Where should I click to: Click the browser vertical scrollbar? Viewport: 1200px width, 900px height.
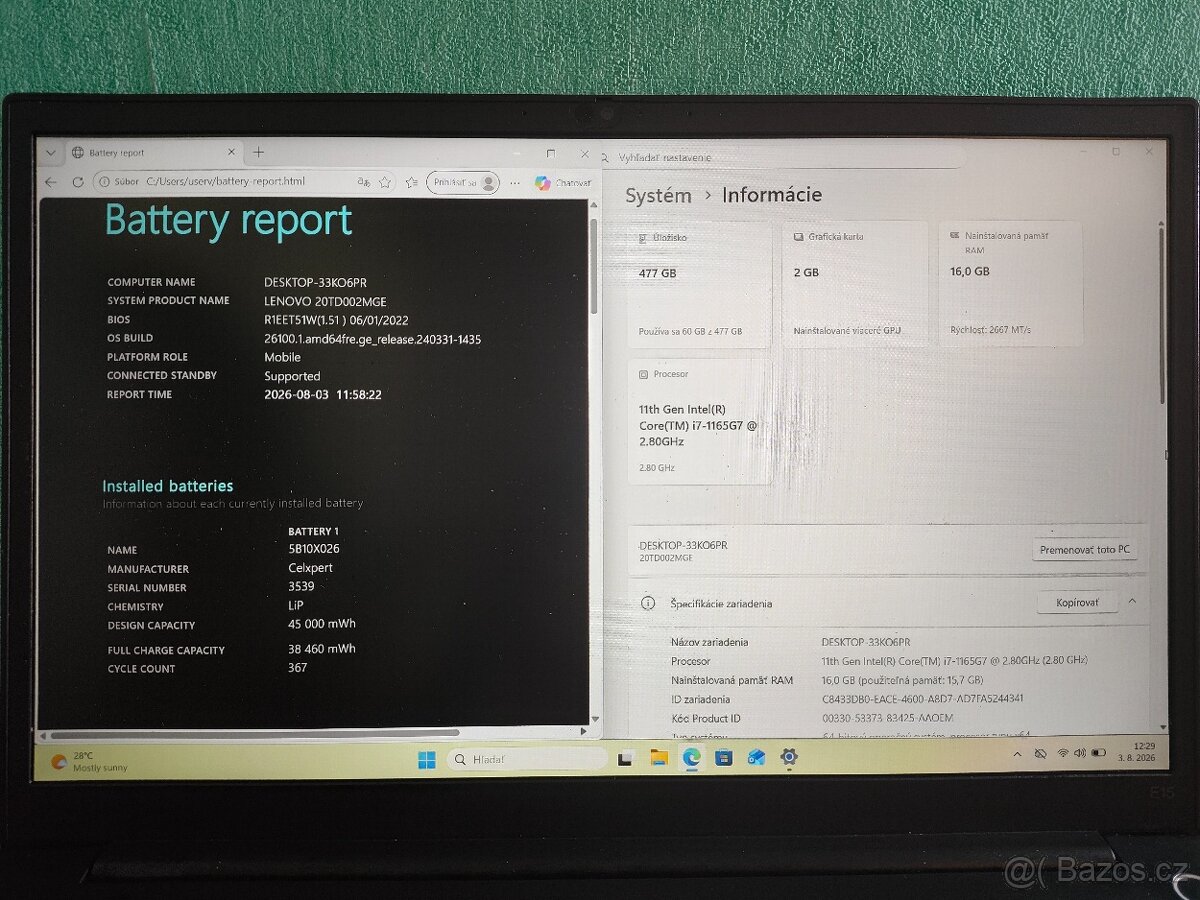point(594,265)
